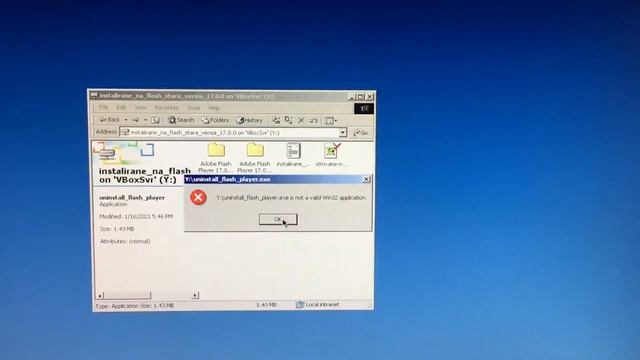This screenshot has height=360, width=640.
Task: Click the Forward arrow button
Action: (136, 120)
